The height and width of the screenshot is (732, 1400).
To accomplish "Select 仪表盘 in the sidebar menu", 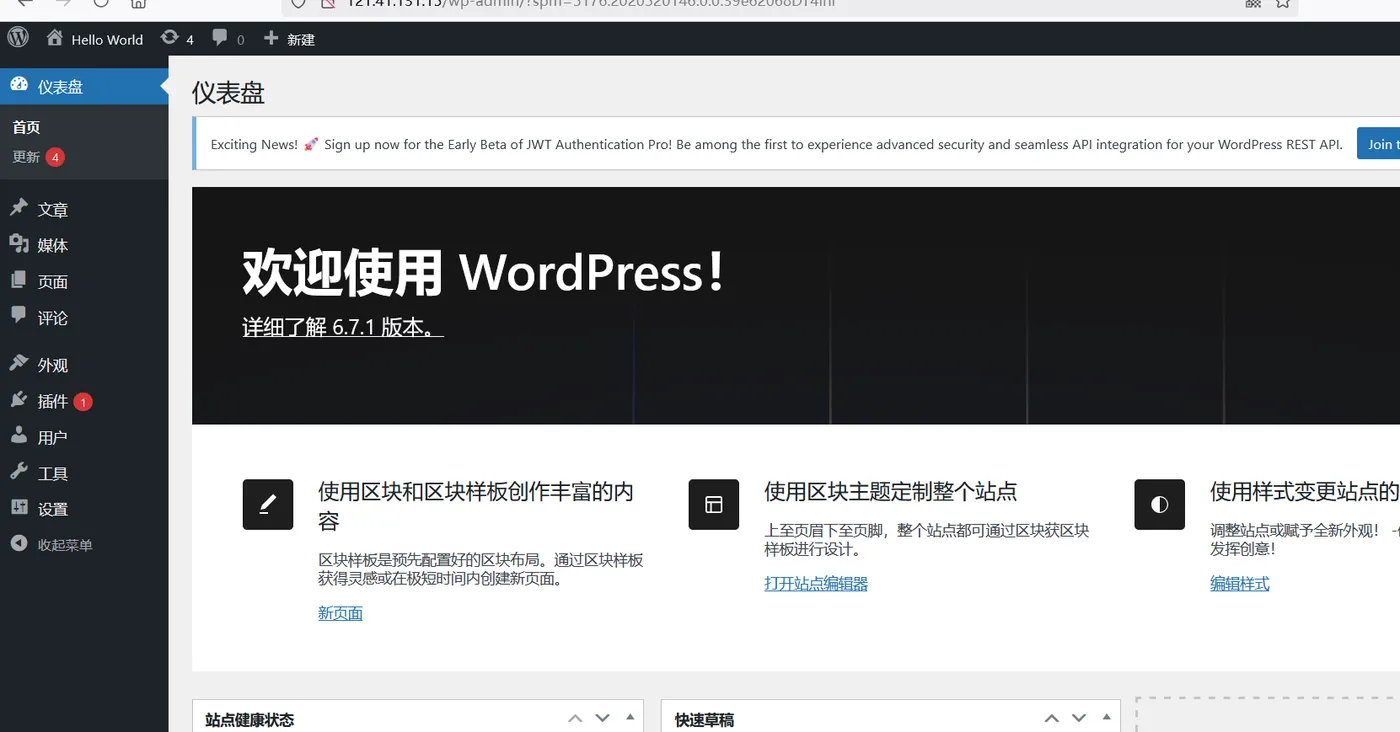I will tap(84, 87).
